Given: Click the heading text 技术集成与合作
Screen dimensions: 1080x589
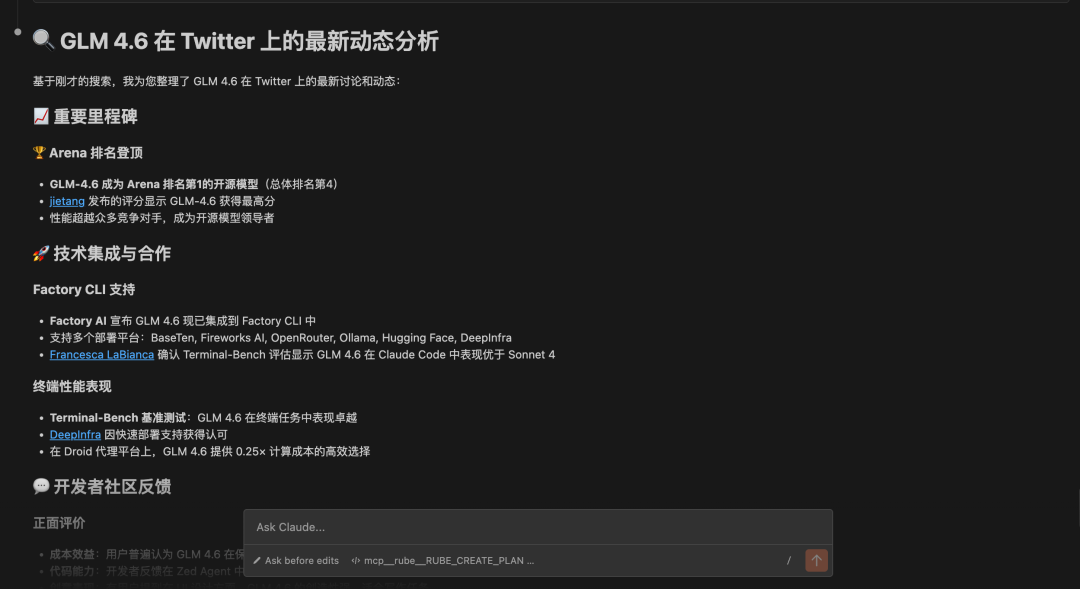Looking at the screenshot, I should click(112, 254).
